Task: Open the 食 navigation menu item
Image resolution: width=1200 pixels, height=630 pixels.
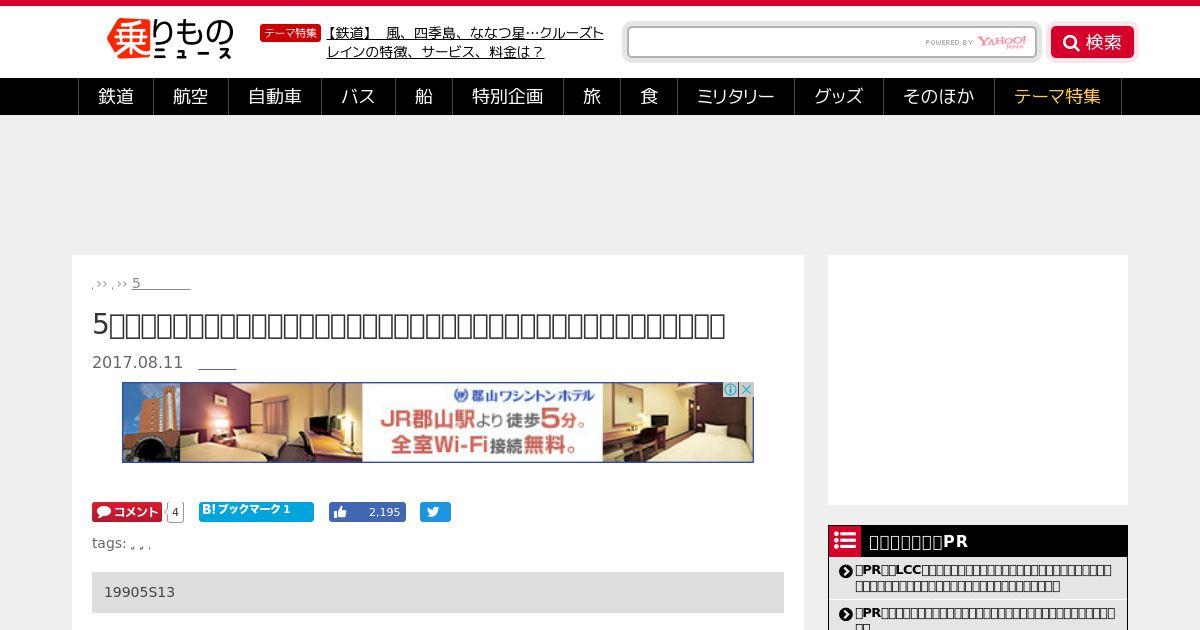Action: [649, 97]
